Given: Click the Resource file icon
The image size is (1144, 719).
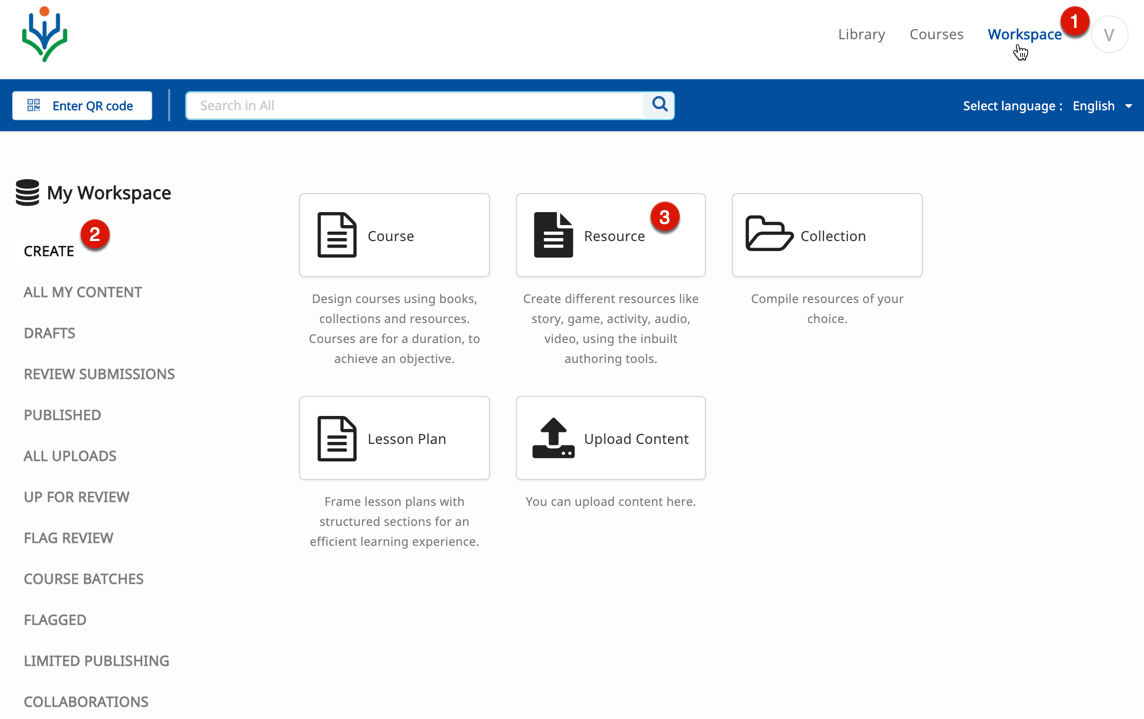Looking at the screenshot, I should (553, 235).
